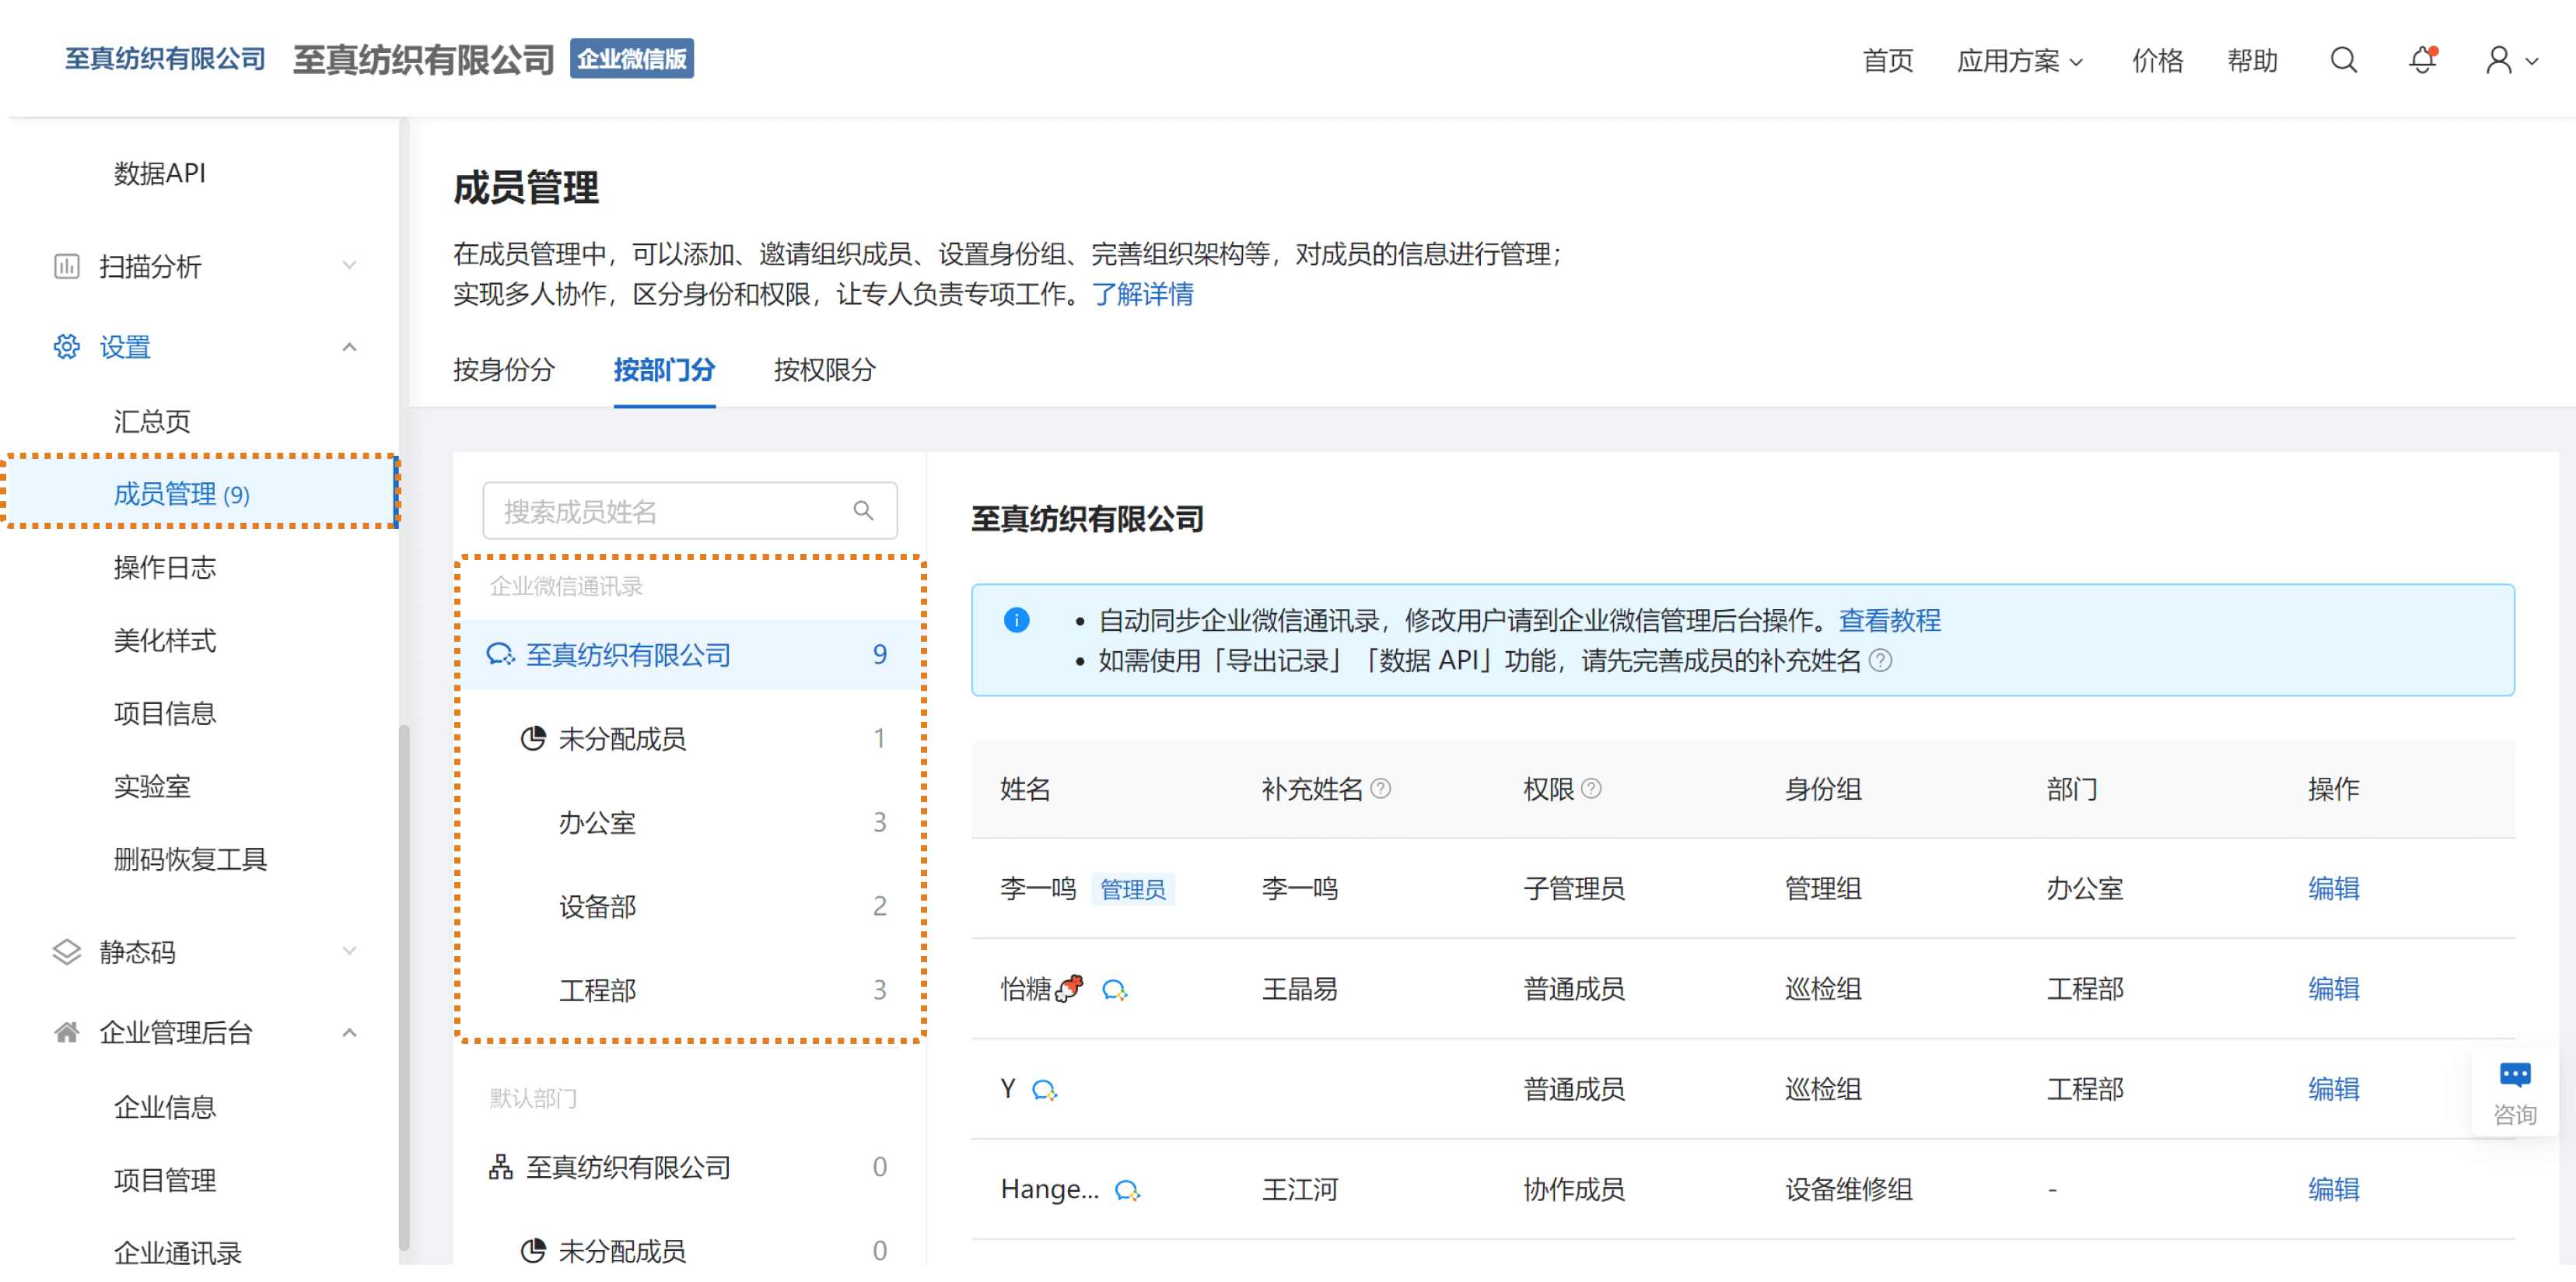2576x1282 pixels.
Task: Click 编辑 for Y row
Action: pyautogui.click(x=2333, y=1088)
